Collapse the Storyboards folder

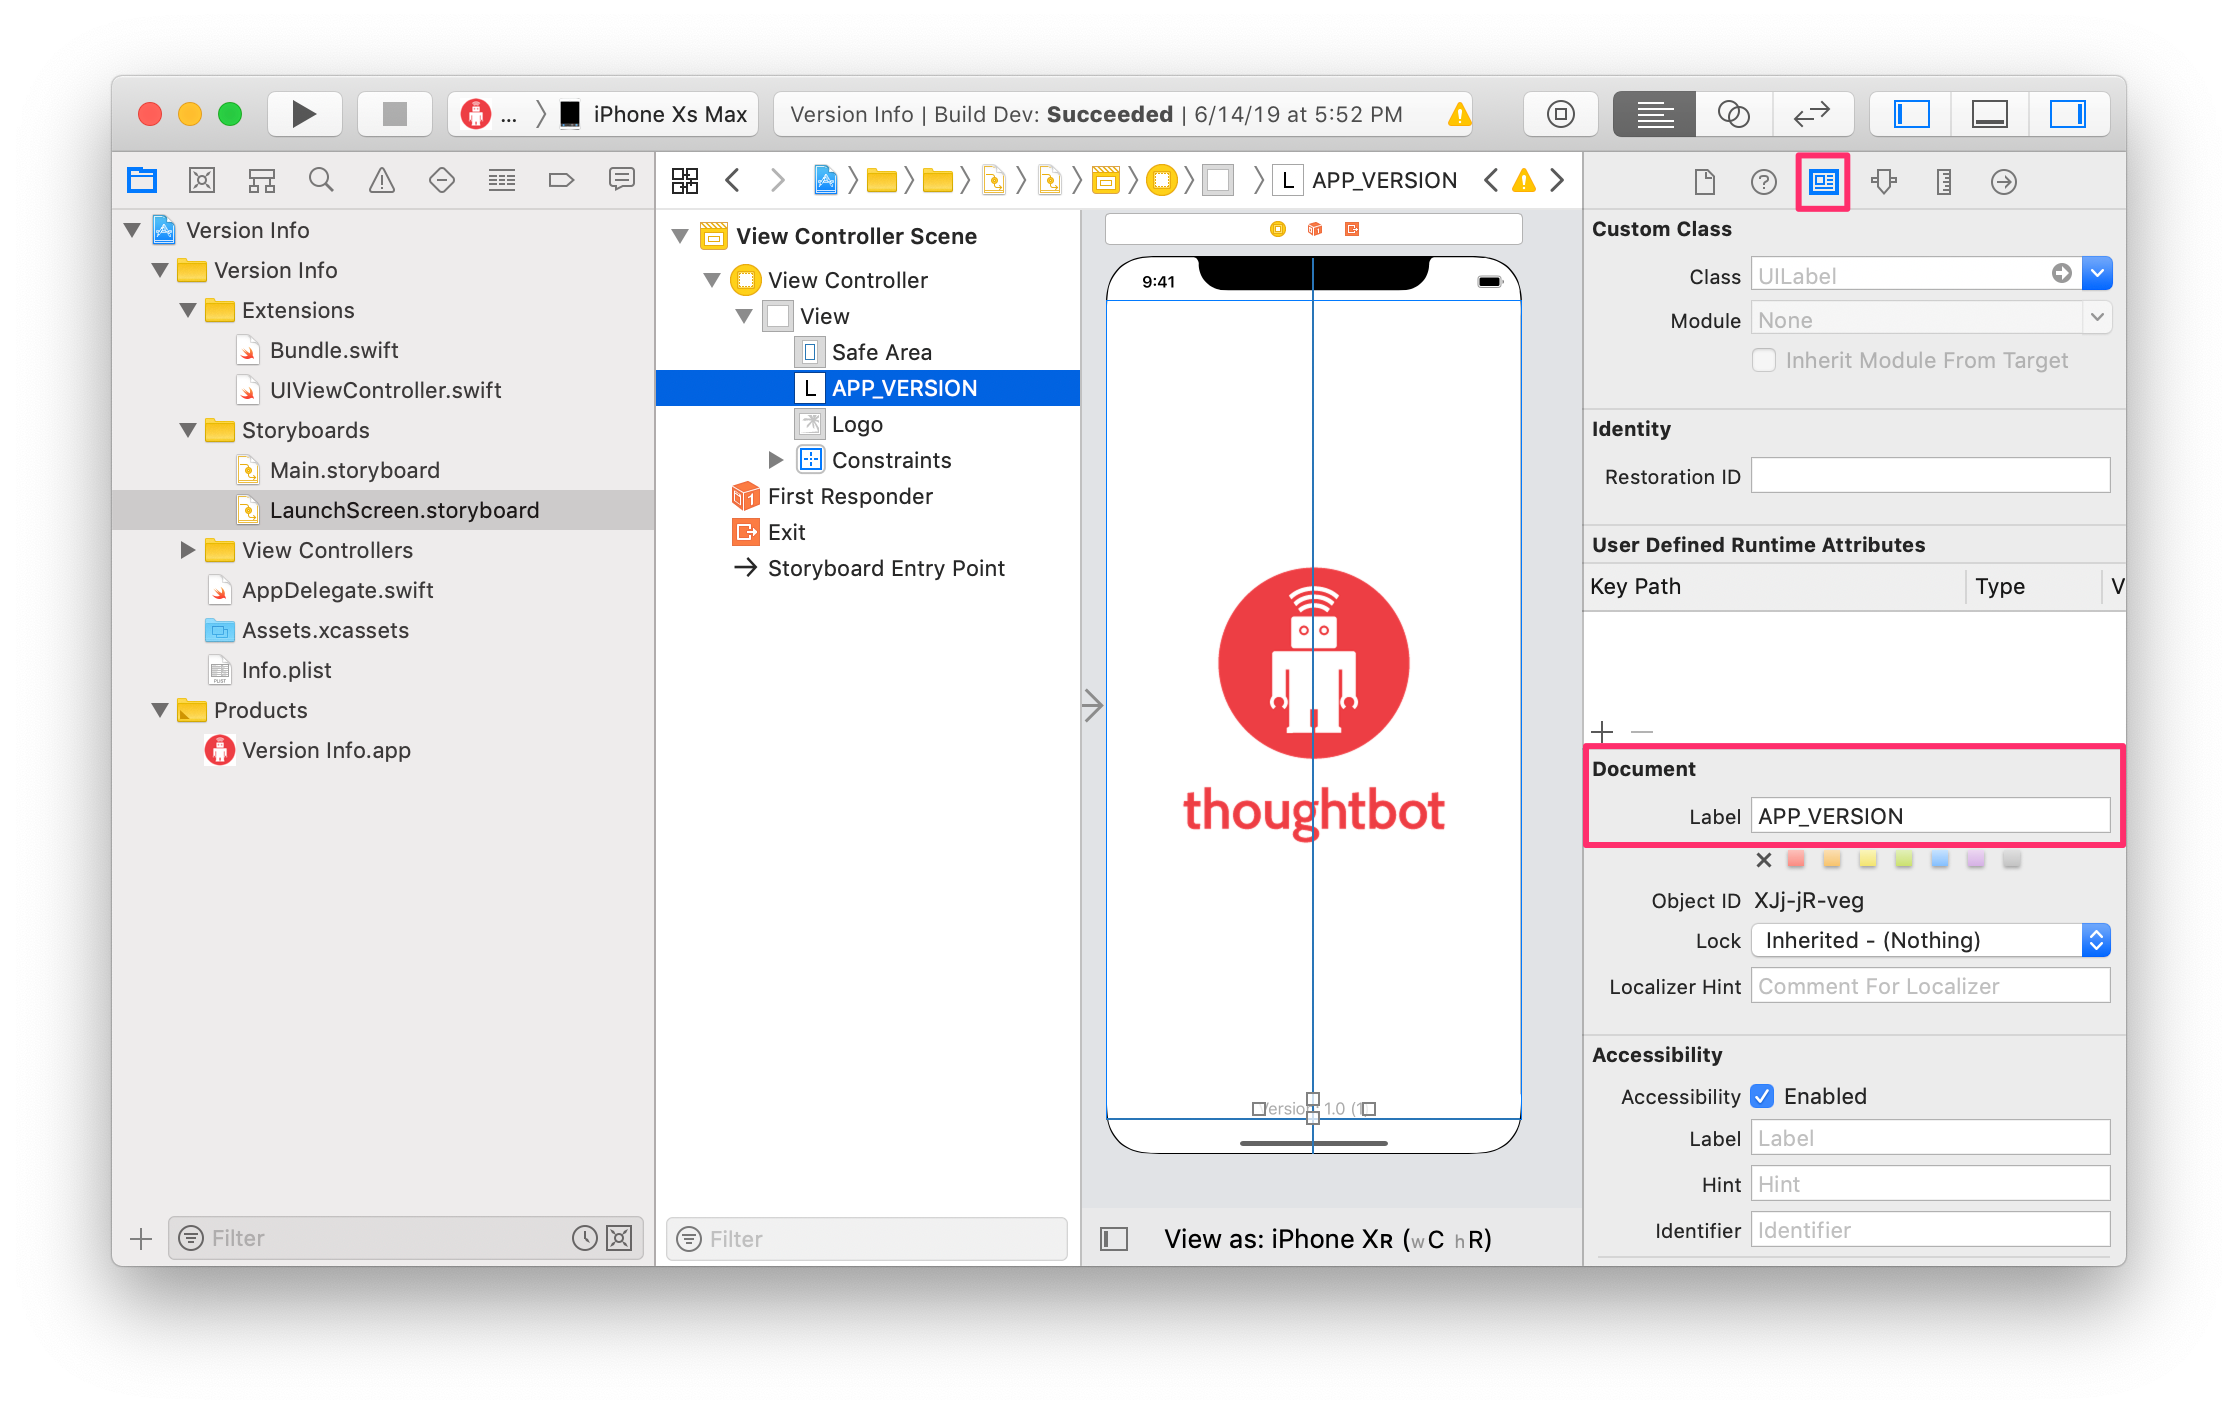tap(188, 430)
